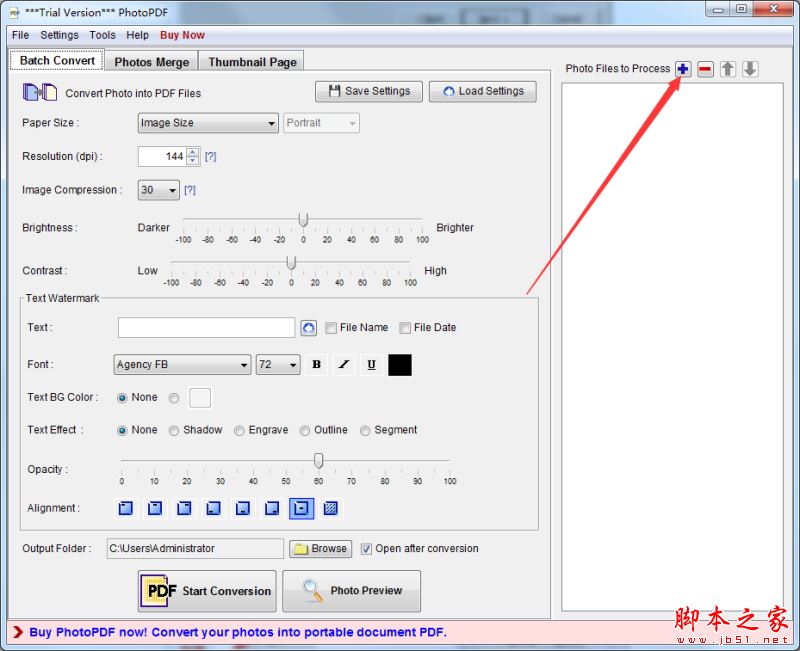
Task: Open Image Compression dropdown
Action: point(159,190)
